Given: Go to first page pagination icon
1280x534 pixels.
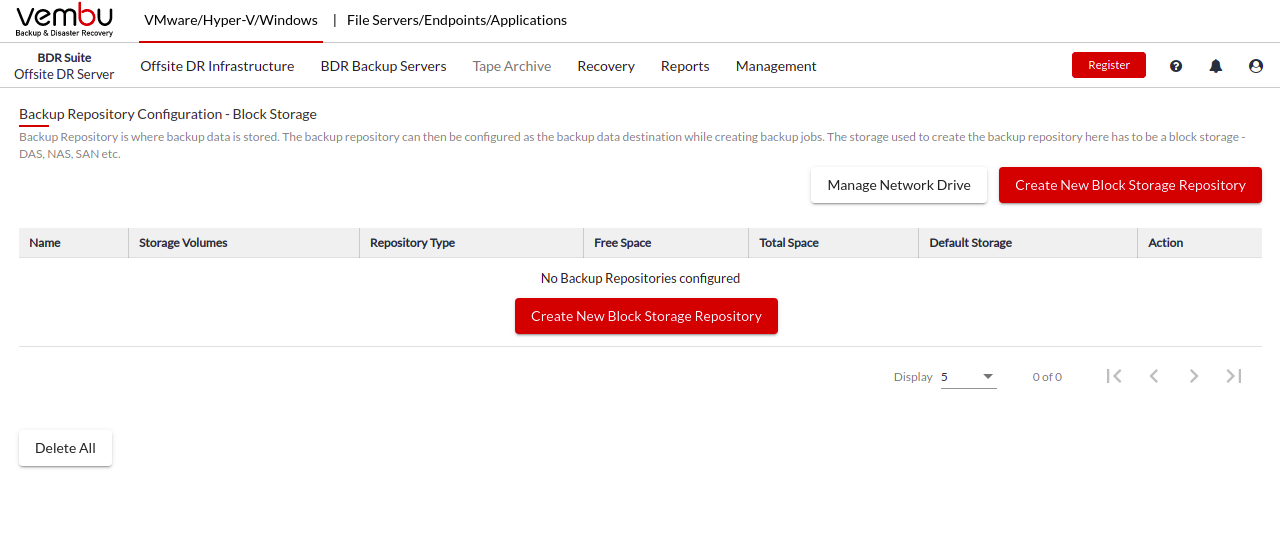Looking at the screenshot, I should pos(1114,376).
